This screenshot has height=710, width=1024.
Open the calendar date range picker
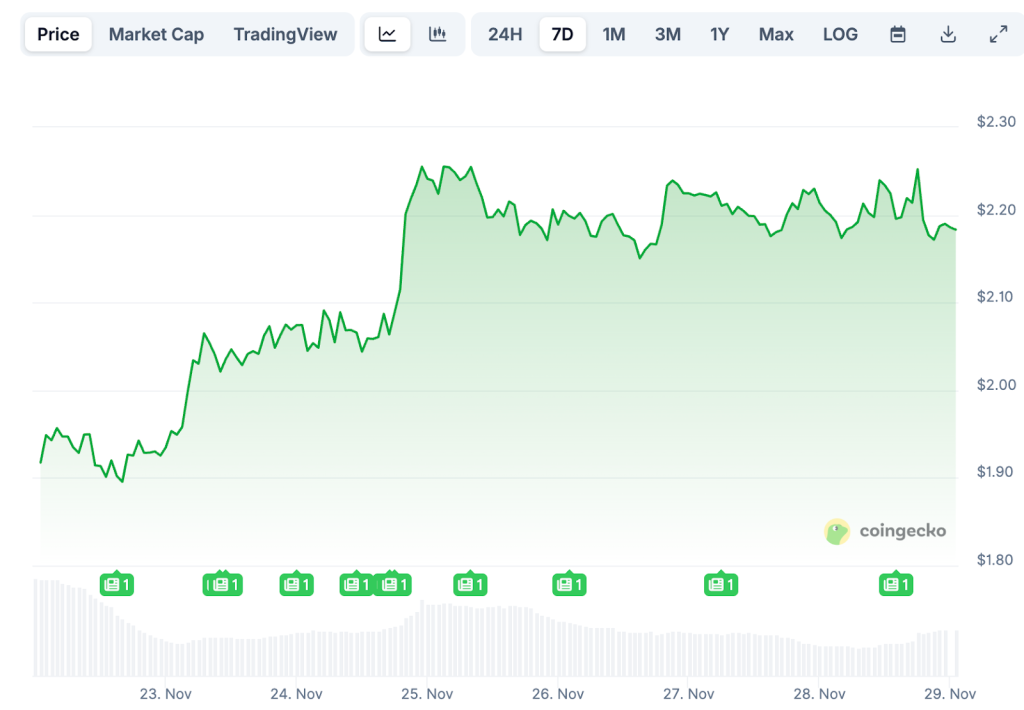(898, 34)
